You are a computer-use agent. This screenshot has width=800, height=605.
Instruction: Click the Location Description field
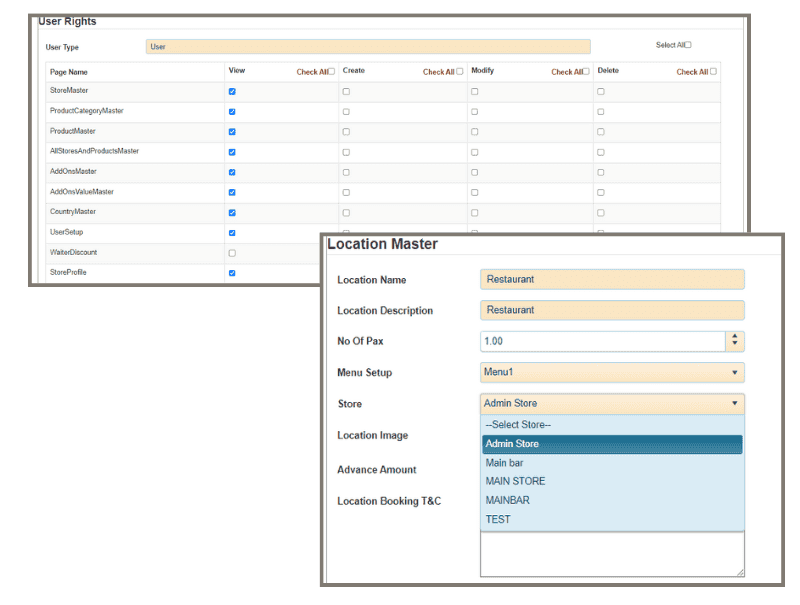tap(612, 311)
